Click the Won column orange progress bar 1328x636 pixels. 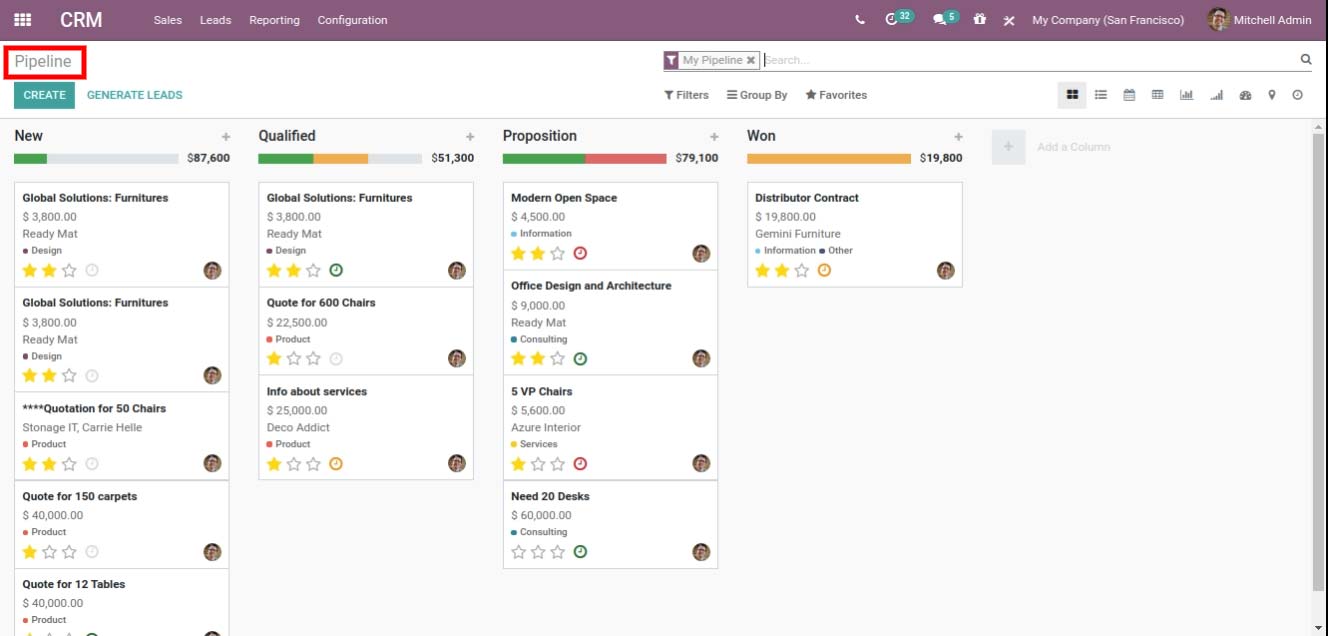click(829, 158)
